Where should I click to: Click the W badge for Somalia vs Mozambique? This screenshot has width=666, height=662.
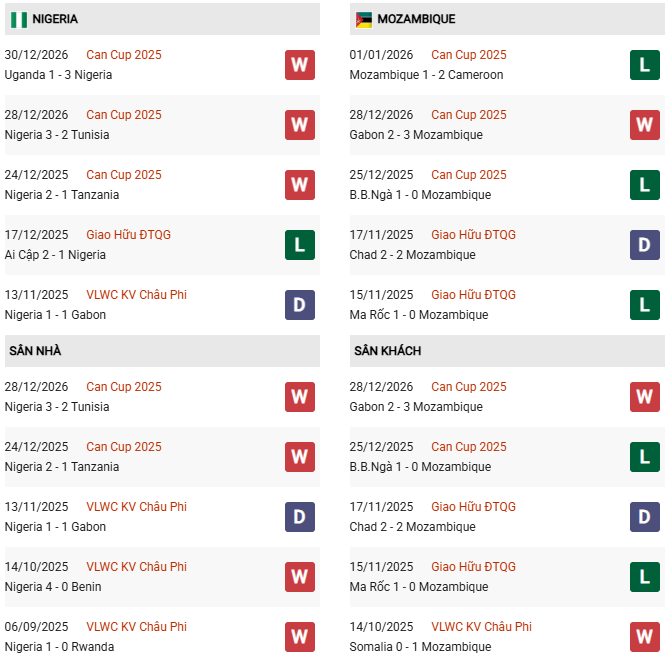tap(644, 637)
